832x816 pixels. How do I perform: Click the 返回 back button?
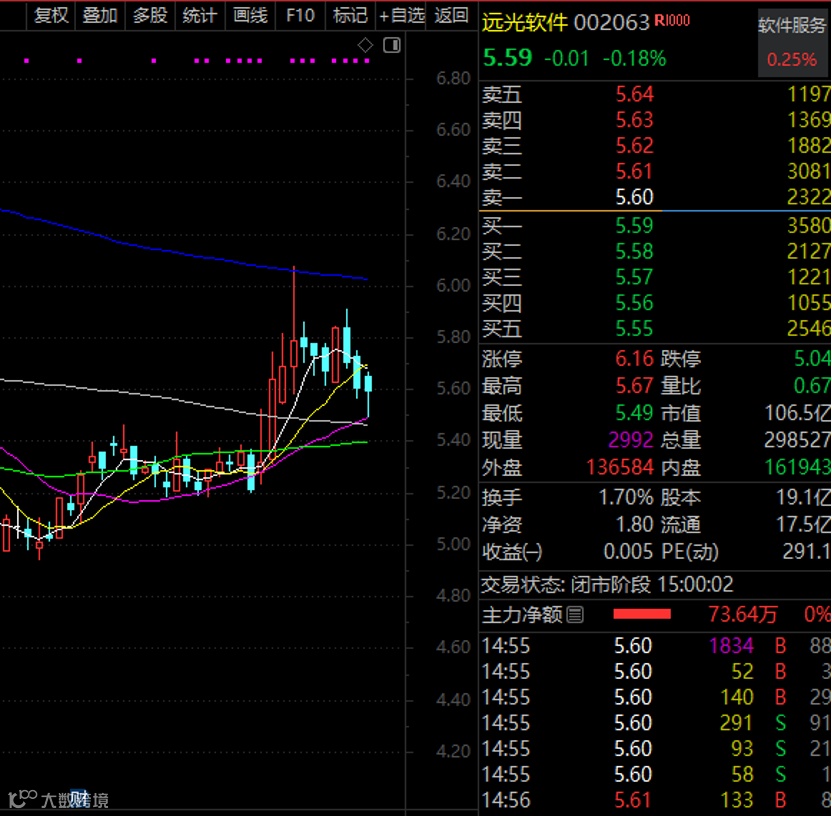451,15
